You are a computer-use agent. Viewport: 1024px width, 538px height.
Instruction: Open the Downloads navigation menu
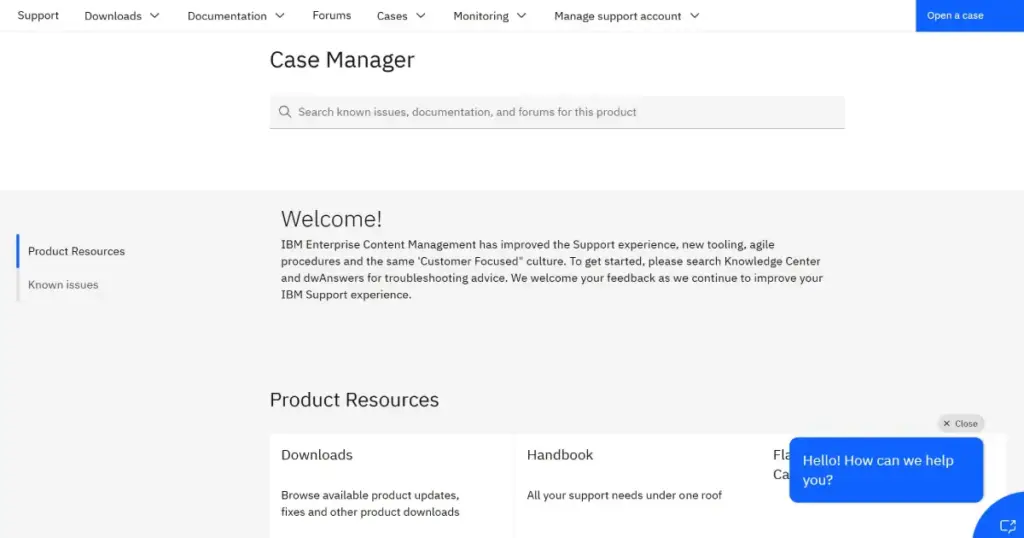(x=121, y=16)
